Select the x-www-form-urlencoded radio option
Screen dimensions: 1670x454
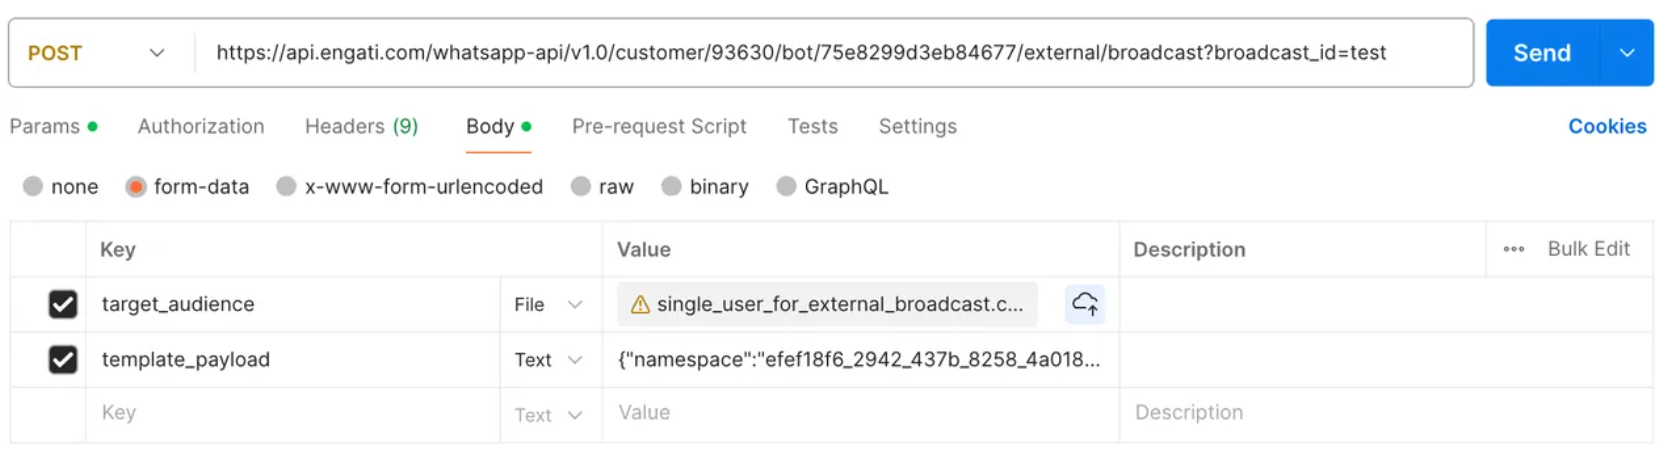(287, 187)
